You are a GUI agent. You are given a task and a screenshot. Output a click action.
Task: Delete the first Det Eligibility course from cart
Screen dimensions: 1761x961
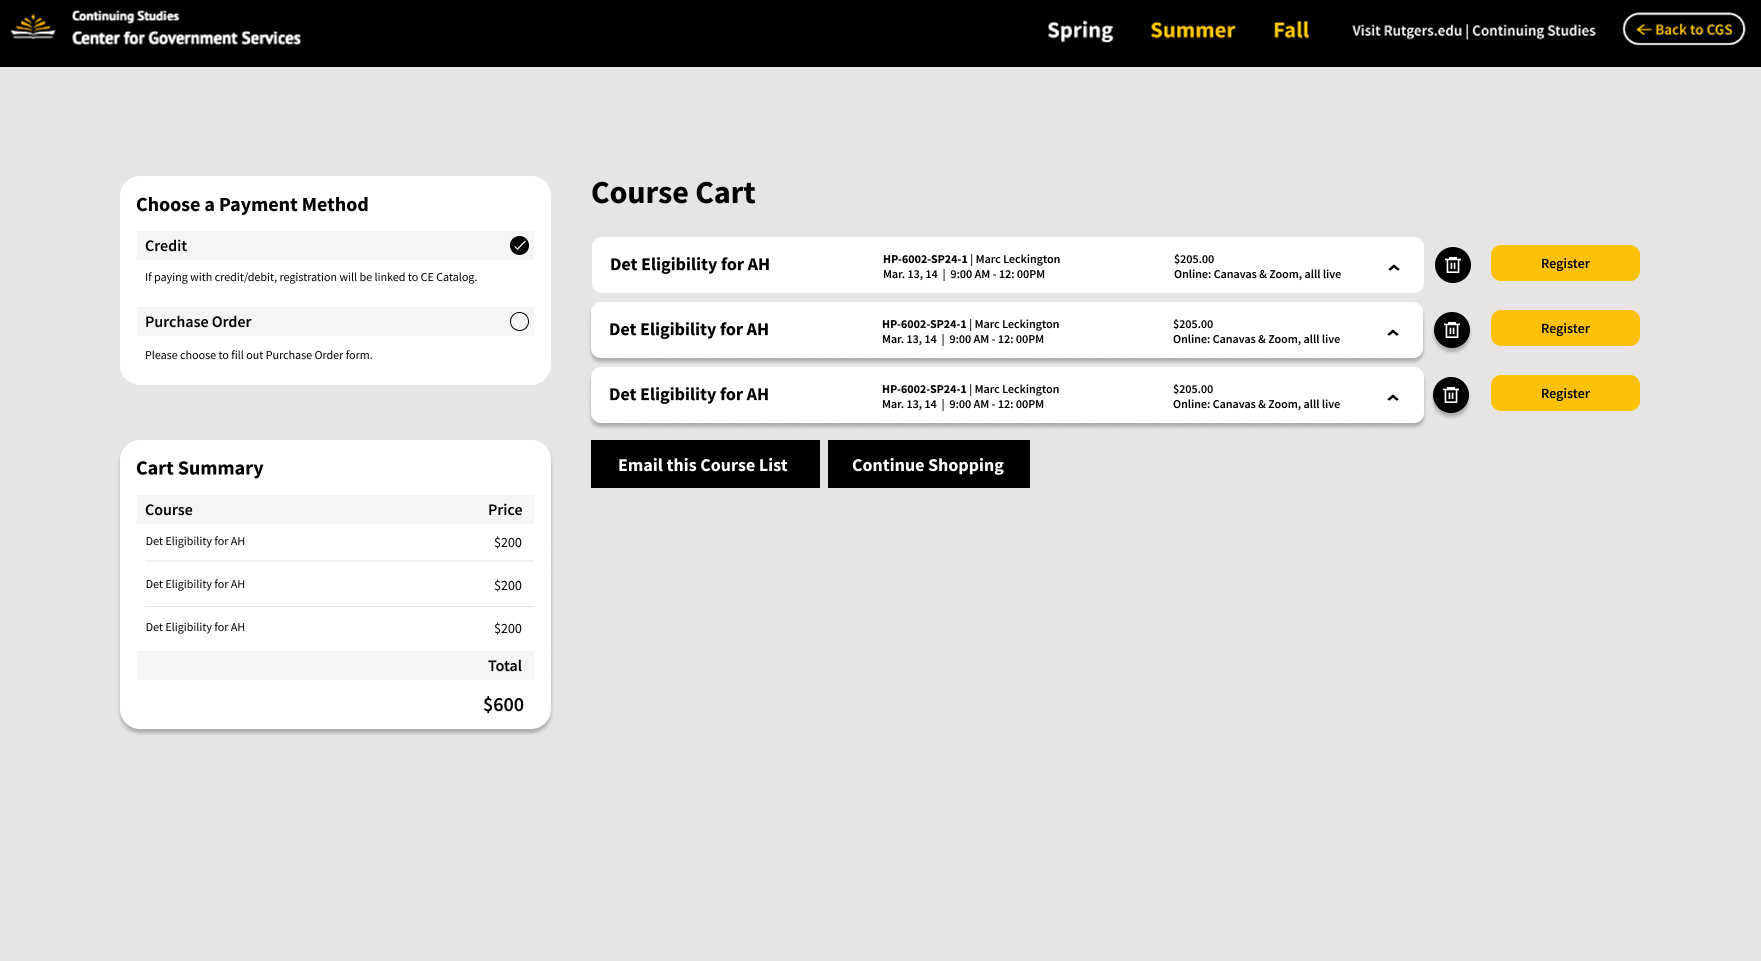tap(1452, 264)
